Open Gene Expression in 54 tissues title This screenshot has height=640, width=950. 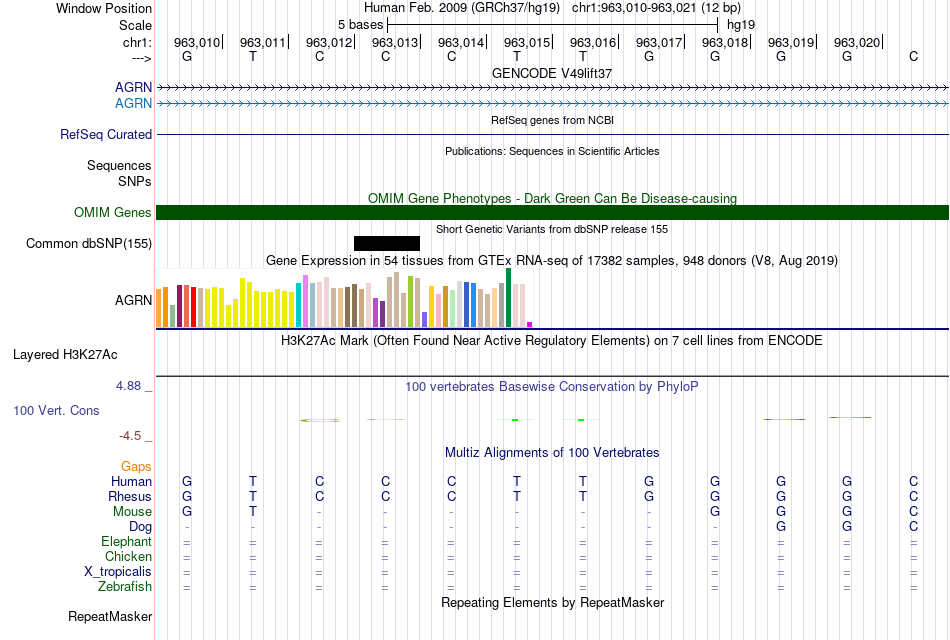coord(552,261)
